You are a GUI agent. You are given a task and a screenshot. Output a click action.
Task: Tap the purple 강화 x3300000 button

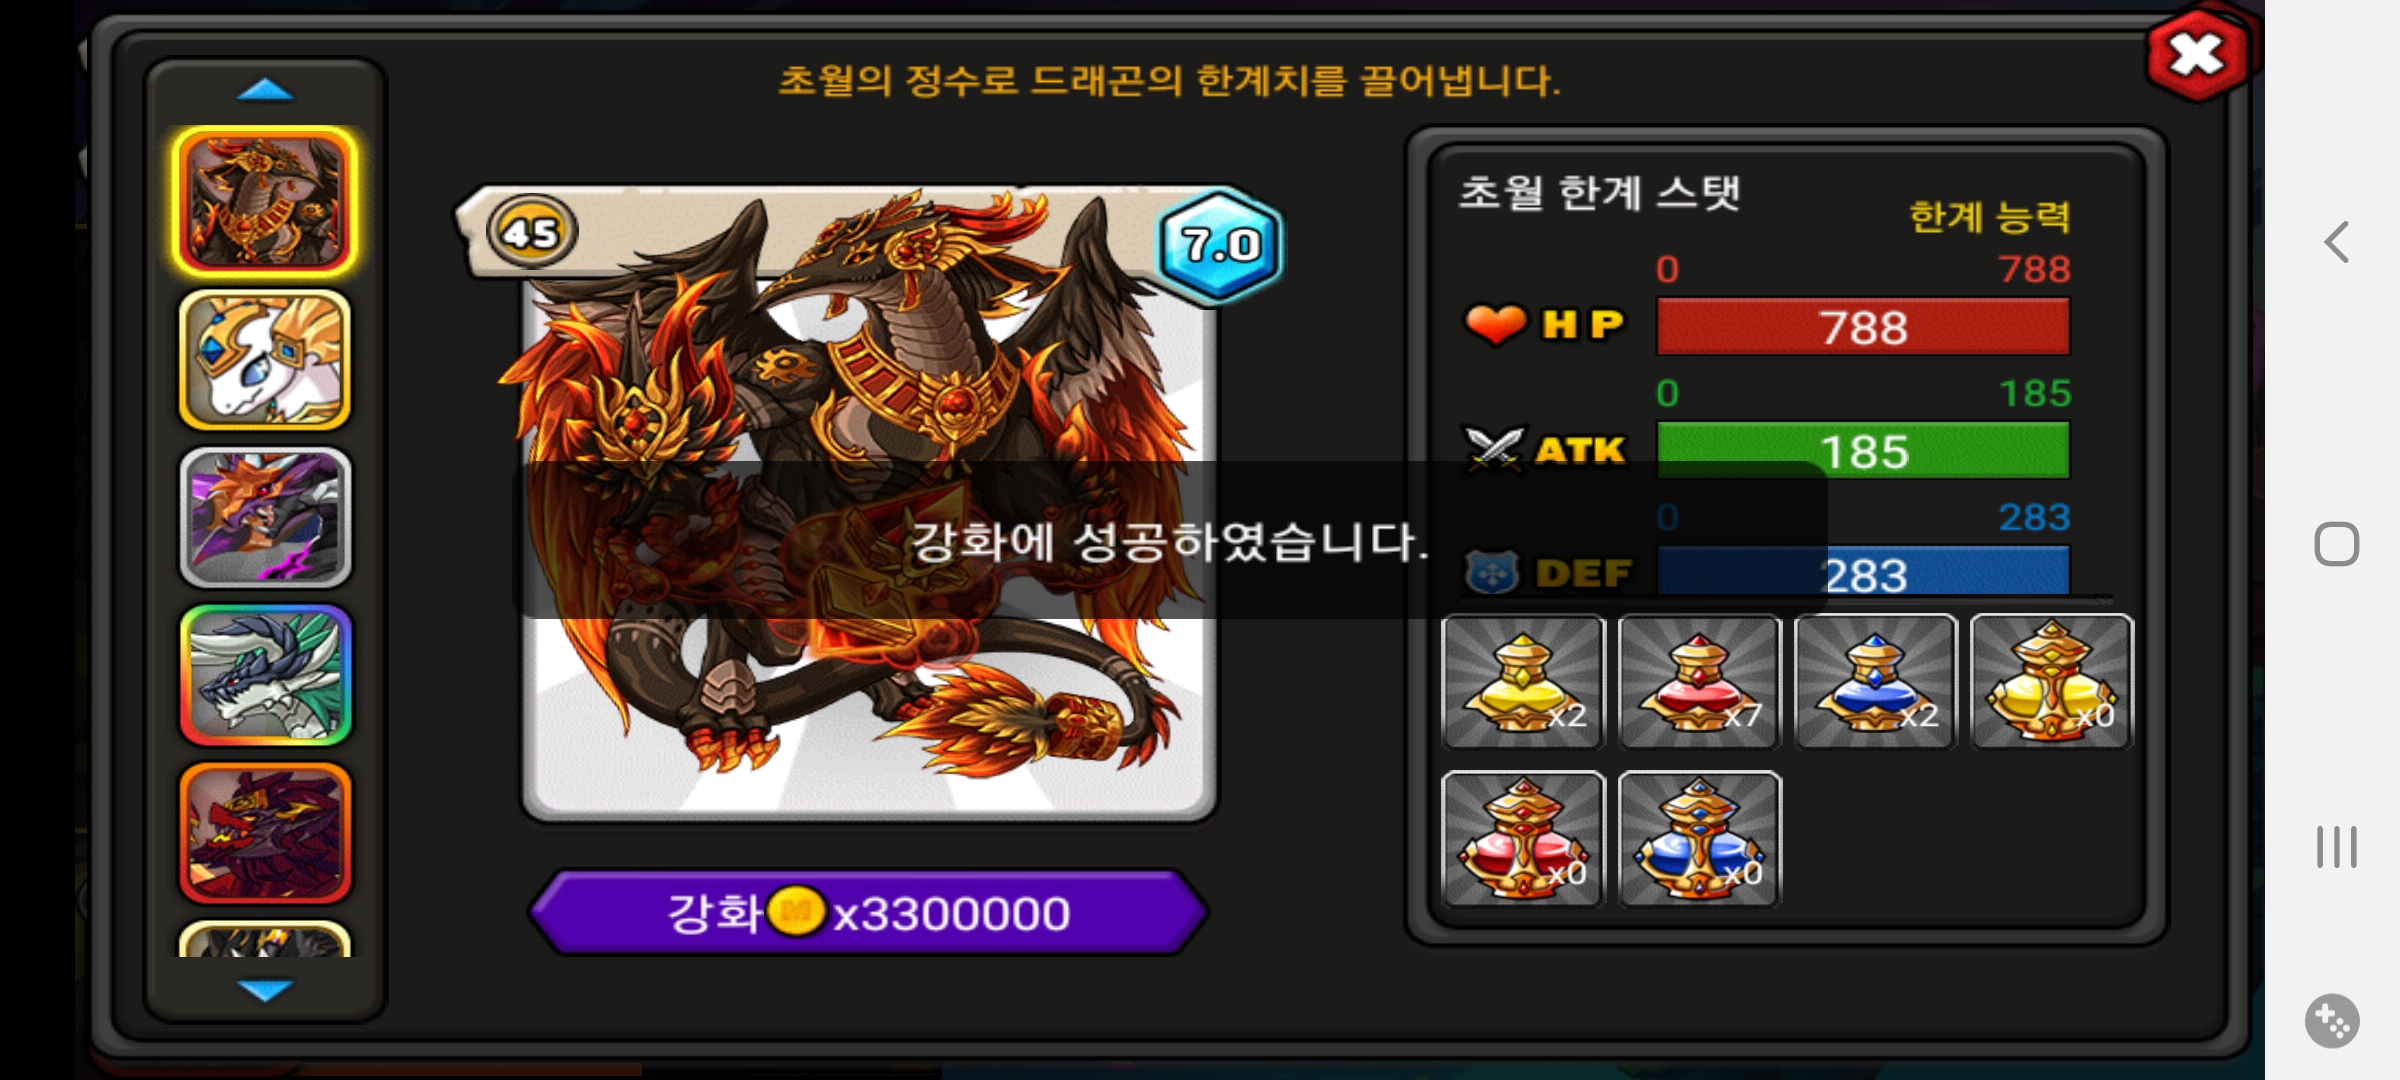(x=868, y=913)
